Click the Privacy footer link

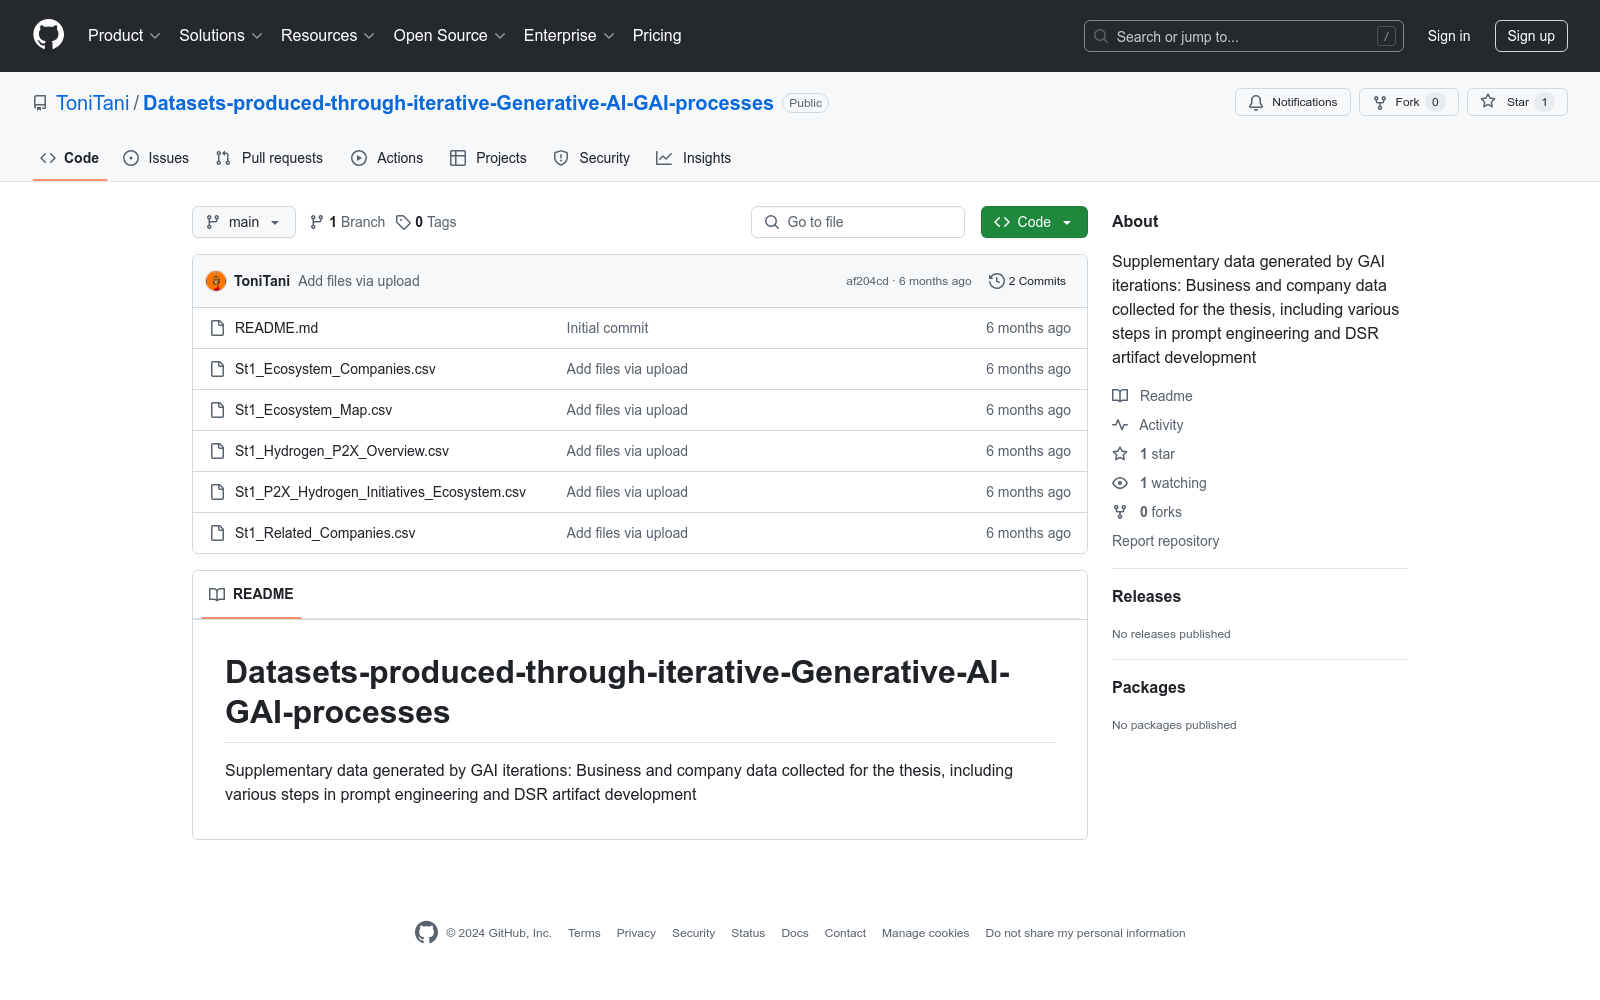636,933
